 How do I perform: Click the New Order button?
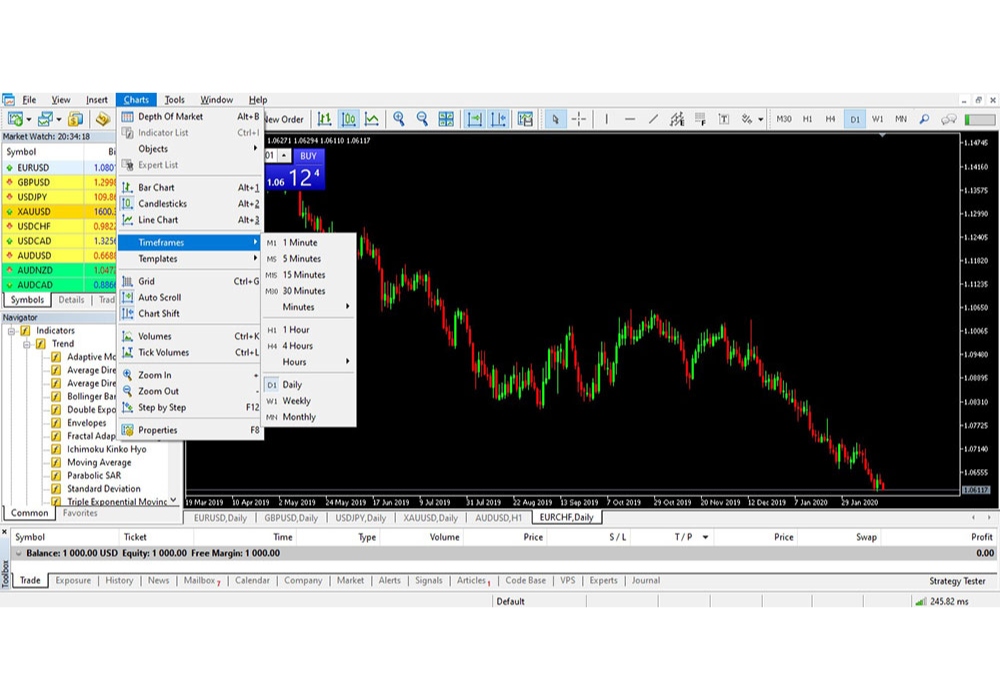(284, 119)
